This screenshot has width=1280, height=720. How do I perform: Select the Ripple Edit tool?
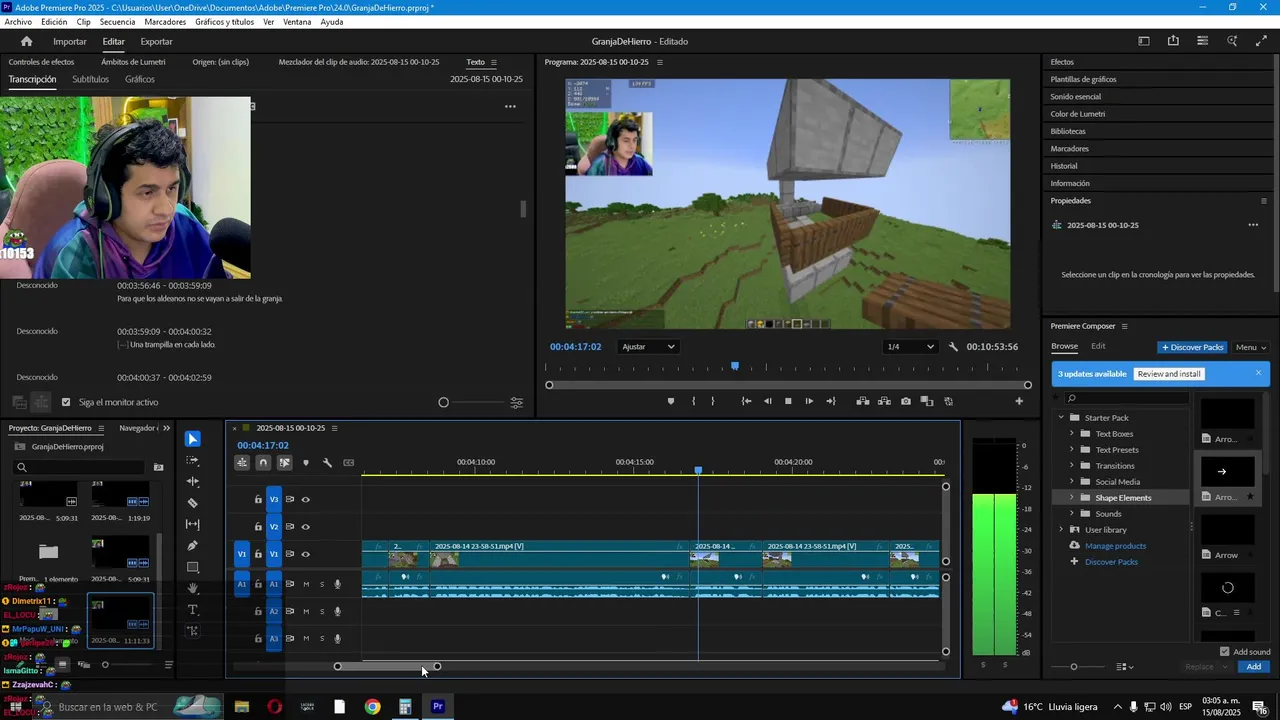point(193,482)
